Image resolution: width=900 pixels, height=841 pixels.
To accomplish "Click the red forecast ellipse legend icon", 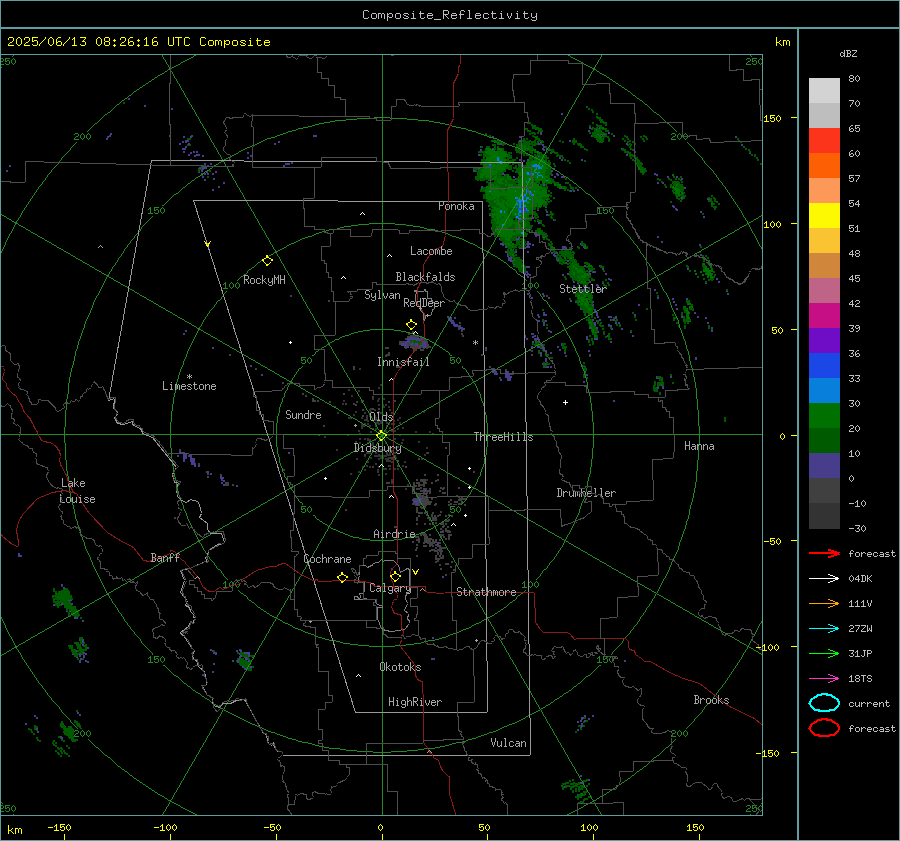I will point(824,728).
